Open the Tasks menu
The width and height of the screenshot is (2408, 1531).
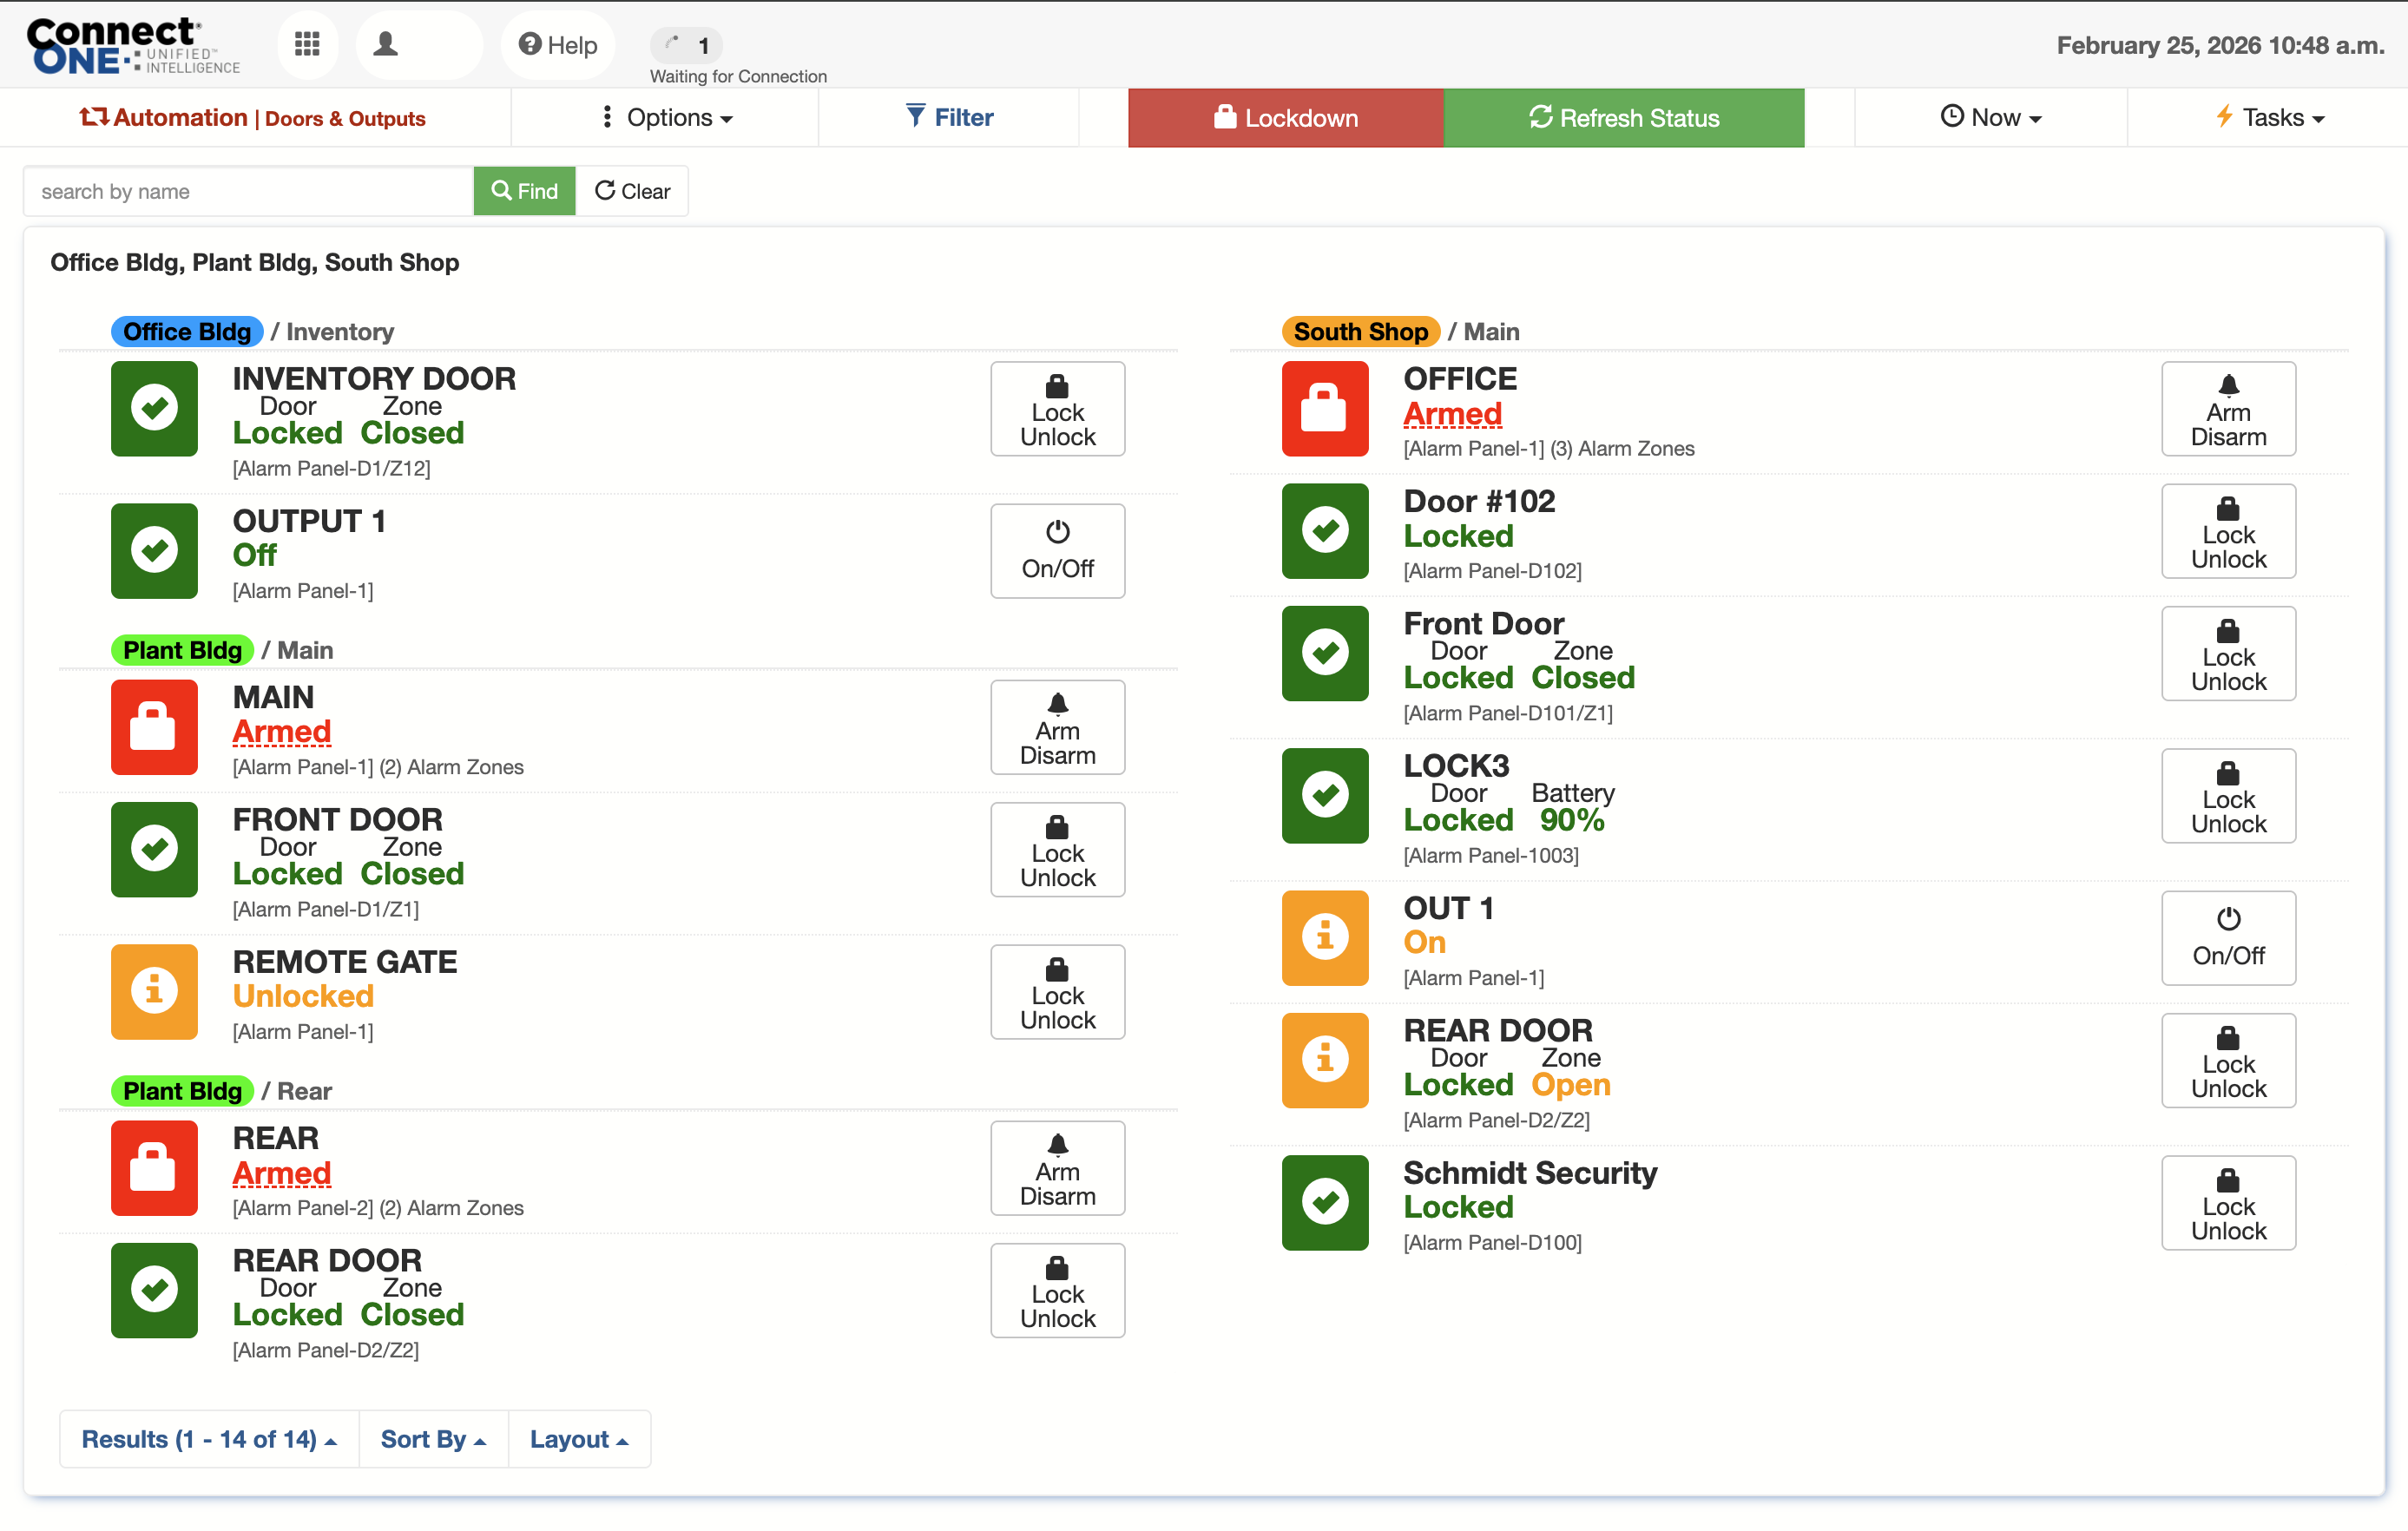click(2270, 117)
